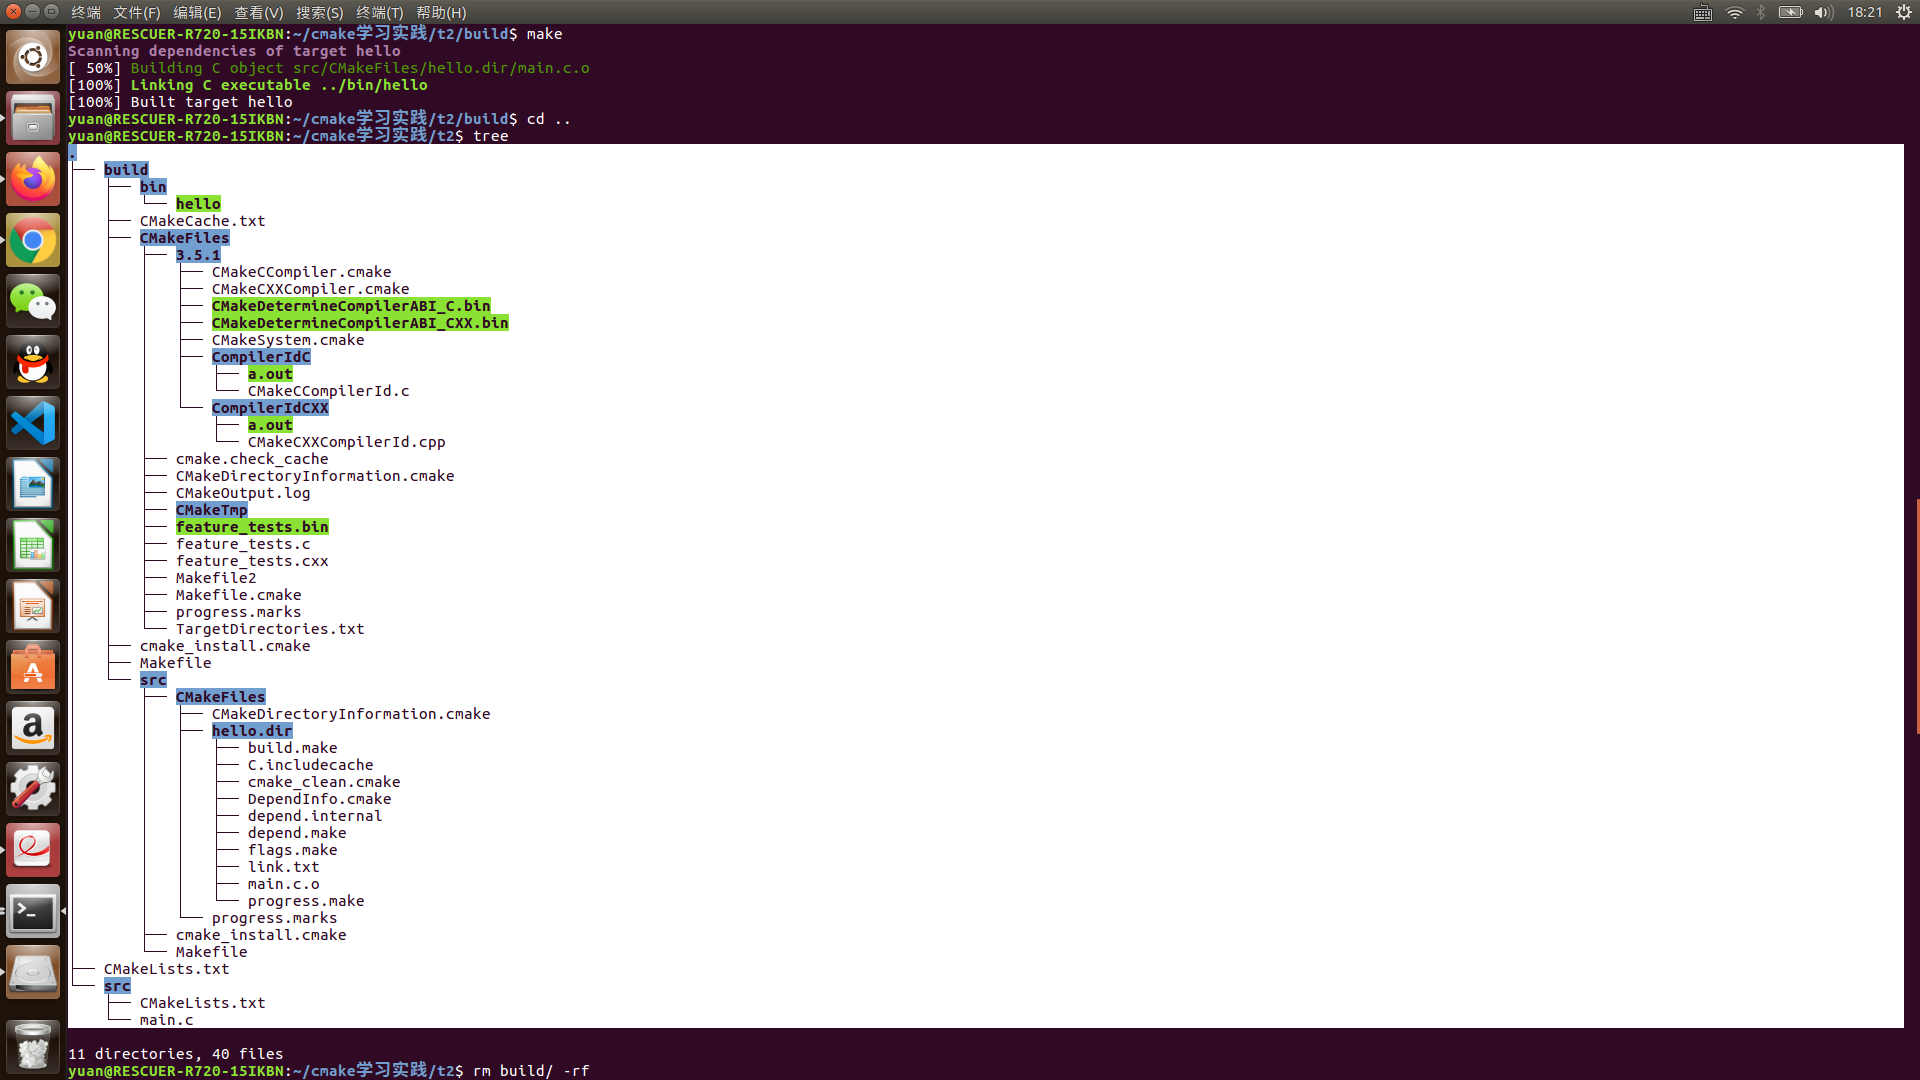Image resolution: width=1920 pixels, height=1080 pixels.
Task: Open LibreOffice Calc spreadsheet icon
Action: (33, 546)
